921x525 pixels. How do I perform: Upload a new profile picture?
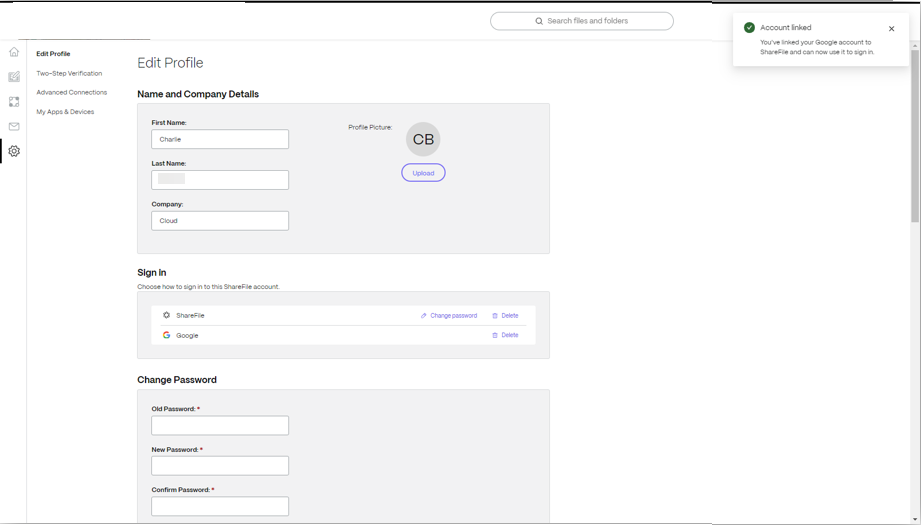(423, 173)
